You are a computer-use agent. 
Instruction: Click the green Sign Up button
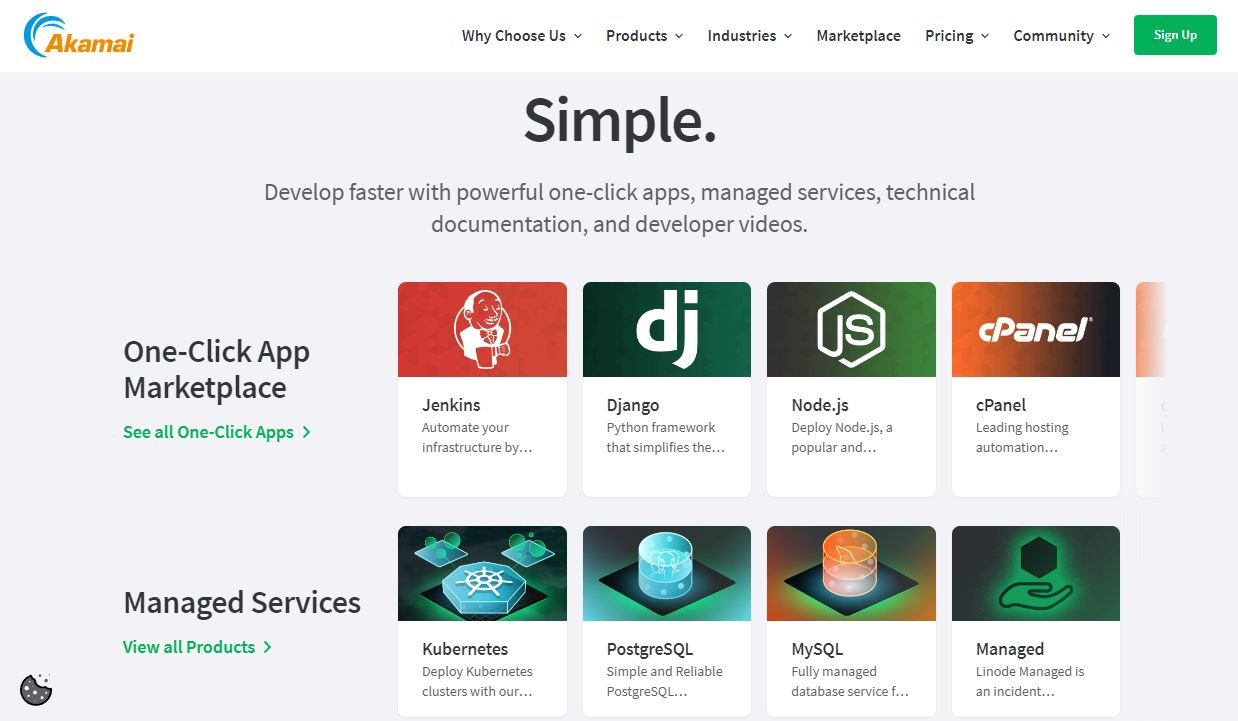1174,35
